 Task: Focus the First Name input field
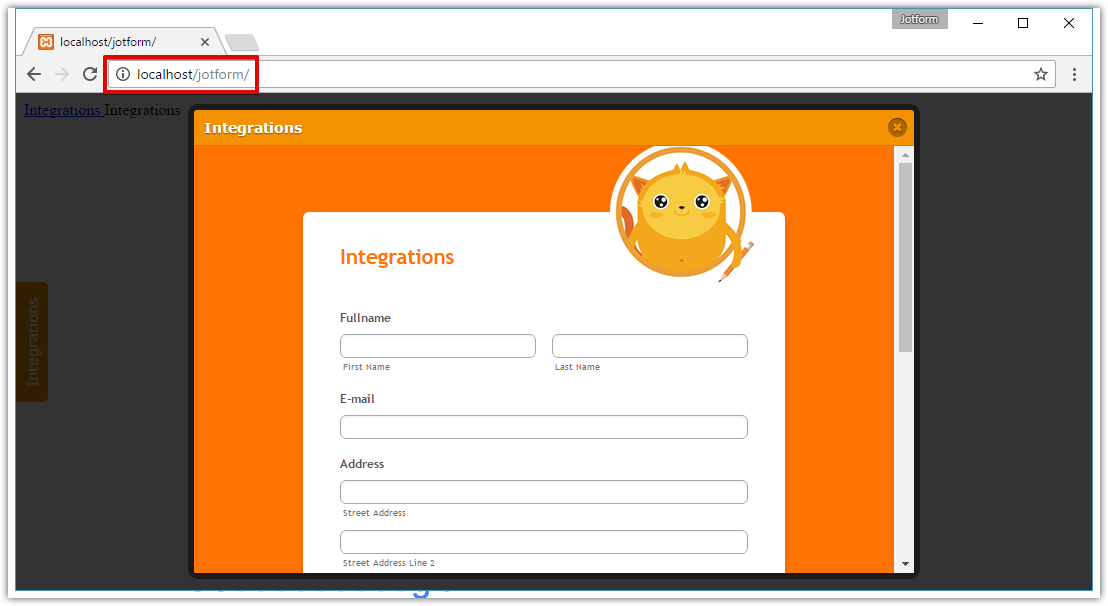coord(437,345)
